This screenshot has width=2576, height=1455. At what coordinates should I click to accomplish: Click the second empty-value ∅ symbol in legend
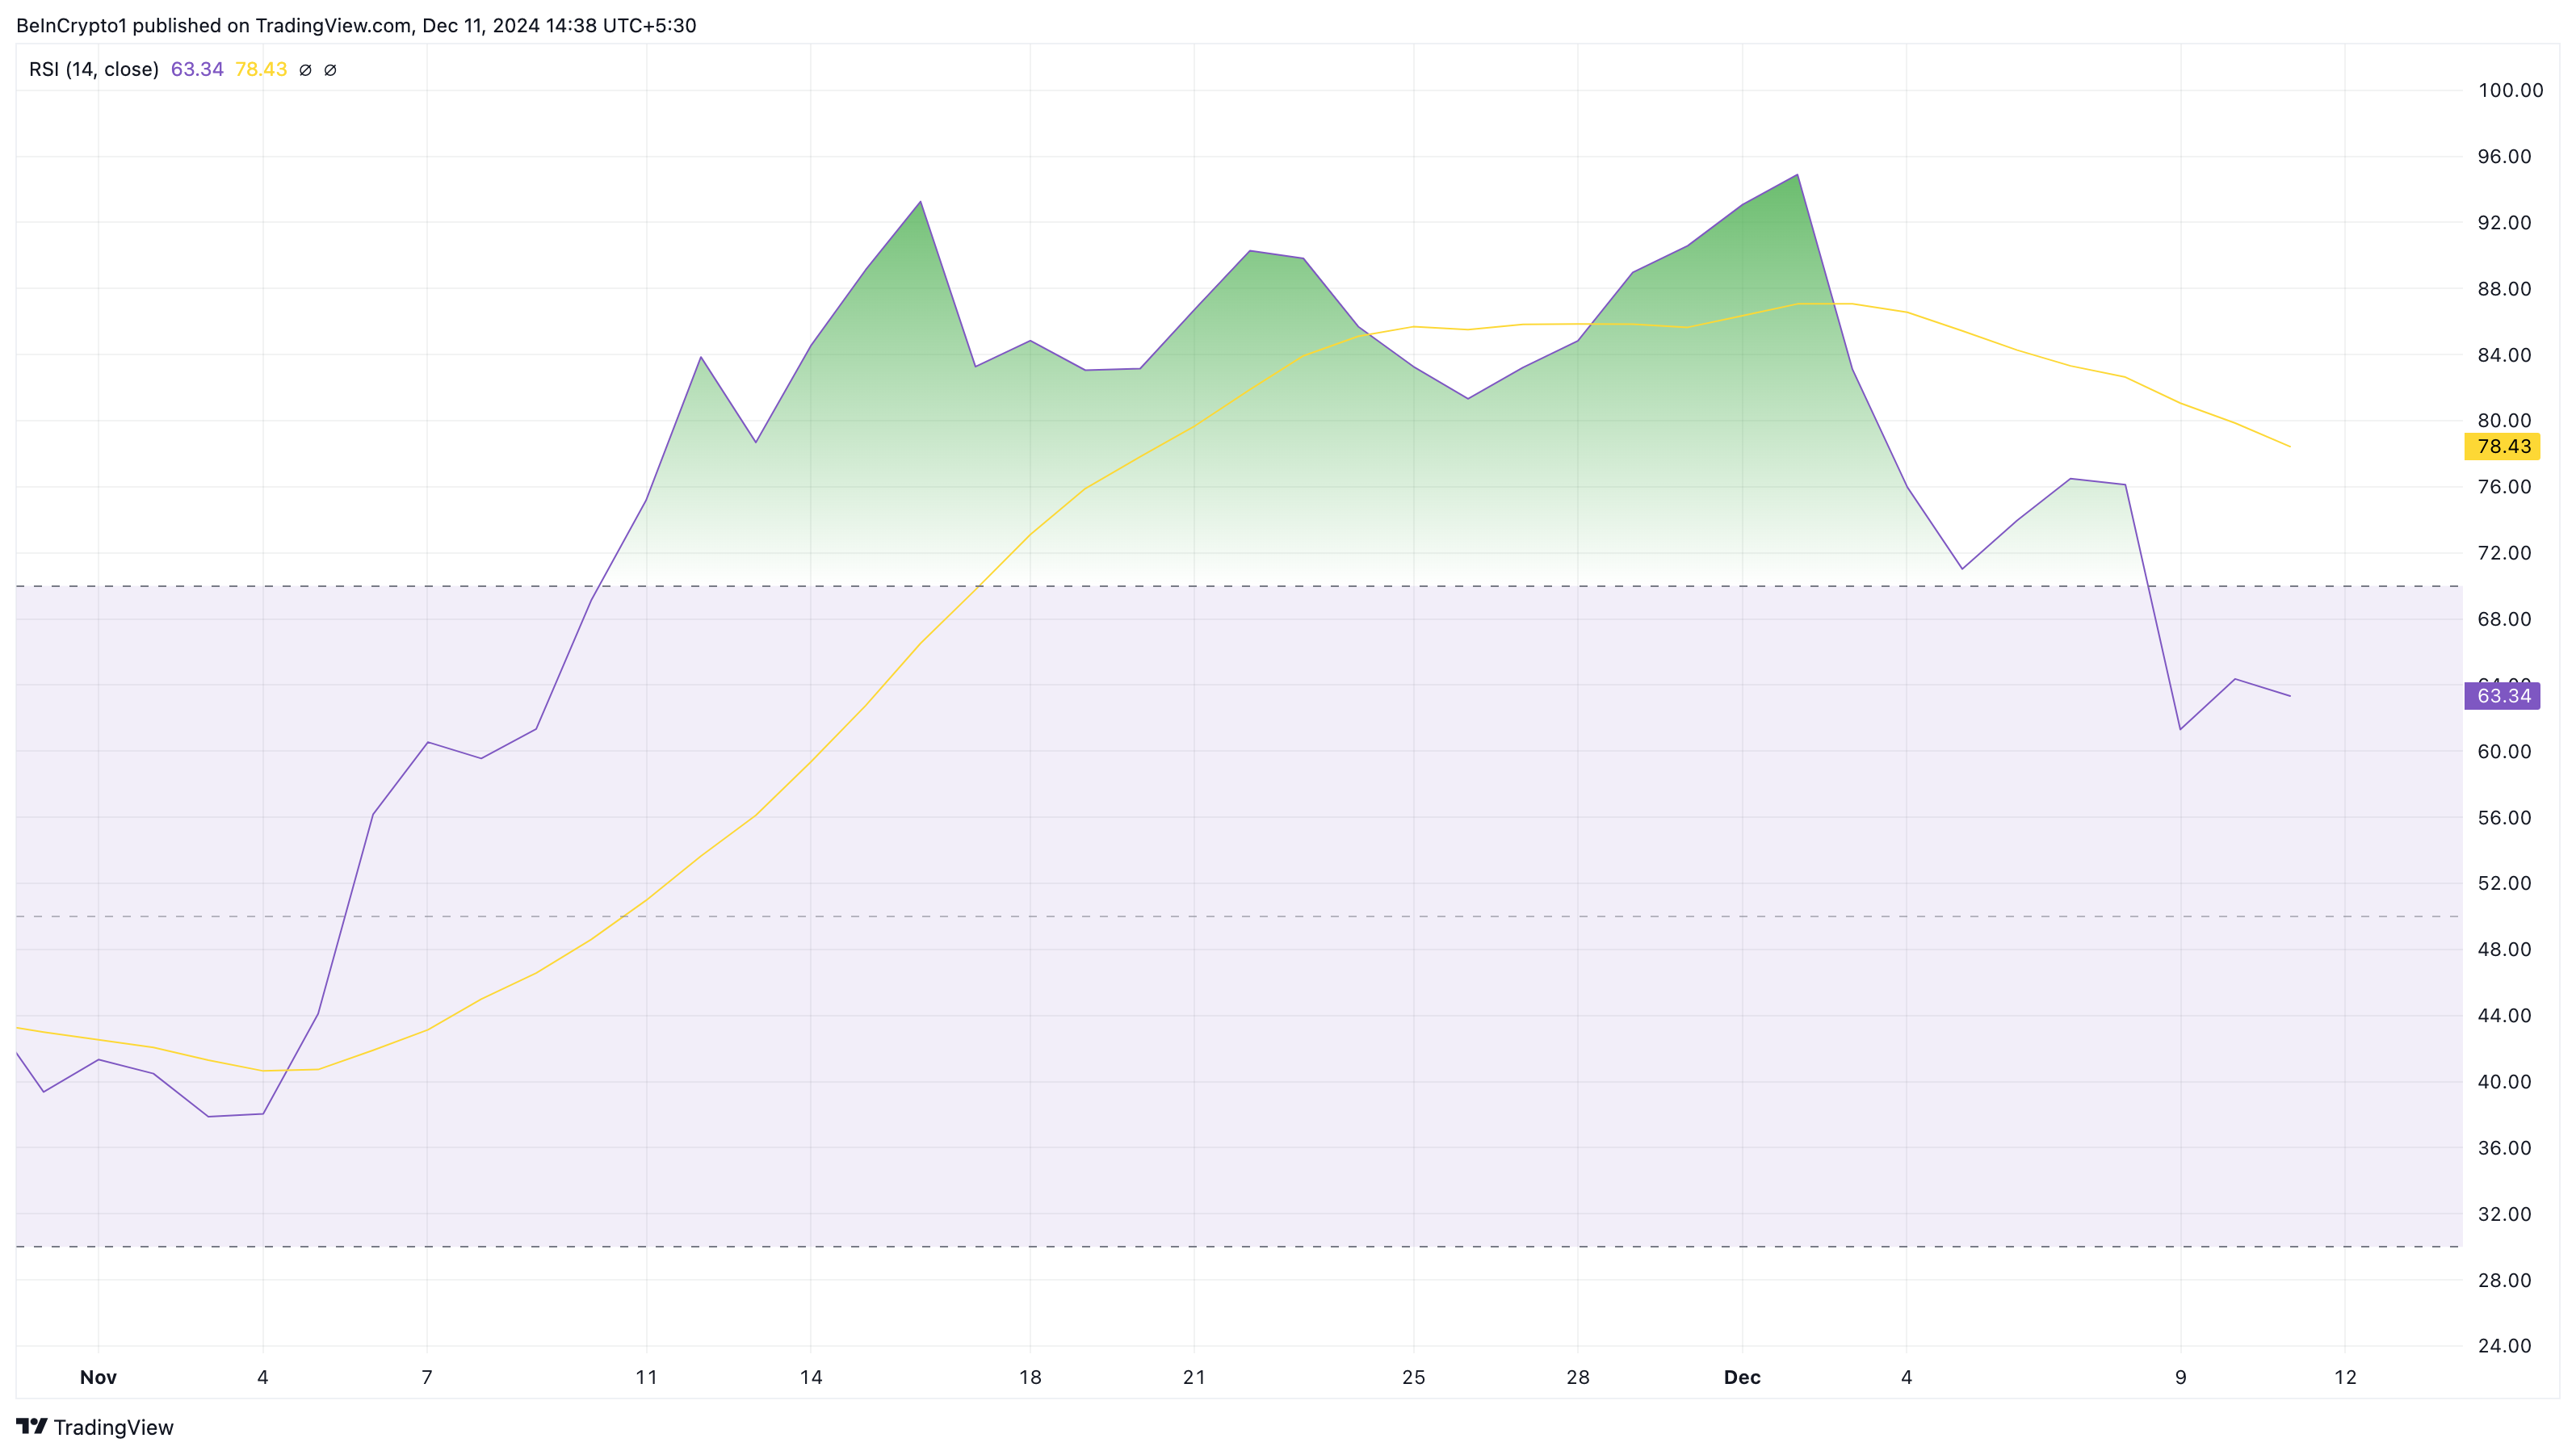(x=330, y=70)
